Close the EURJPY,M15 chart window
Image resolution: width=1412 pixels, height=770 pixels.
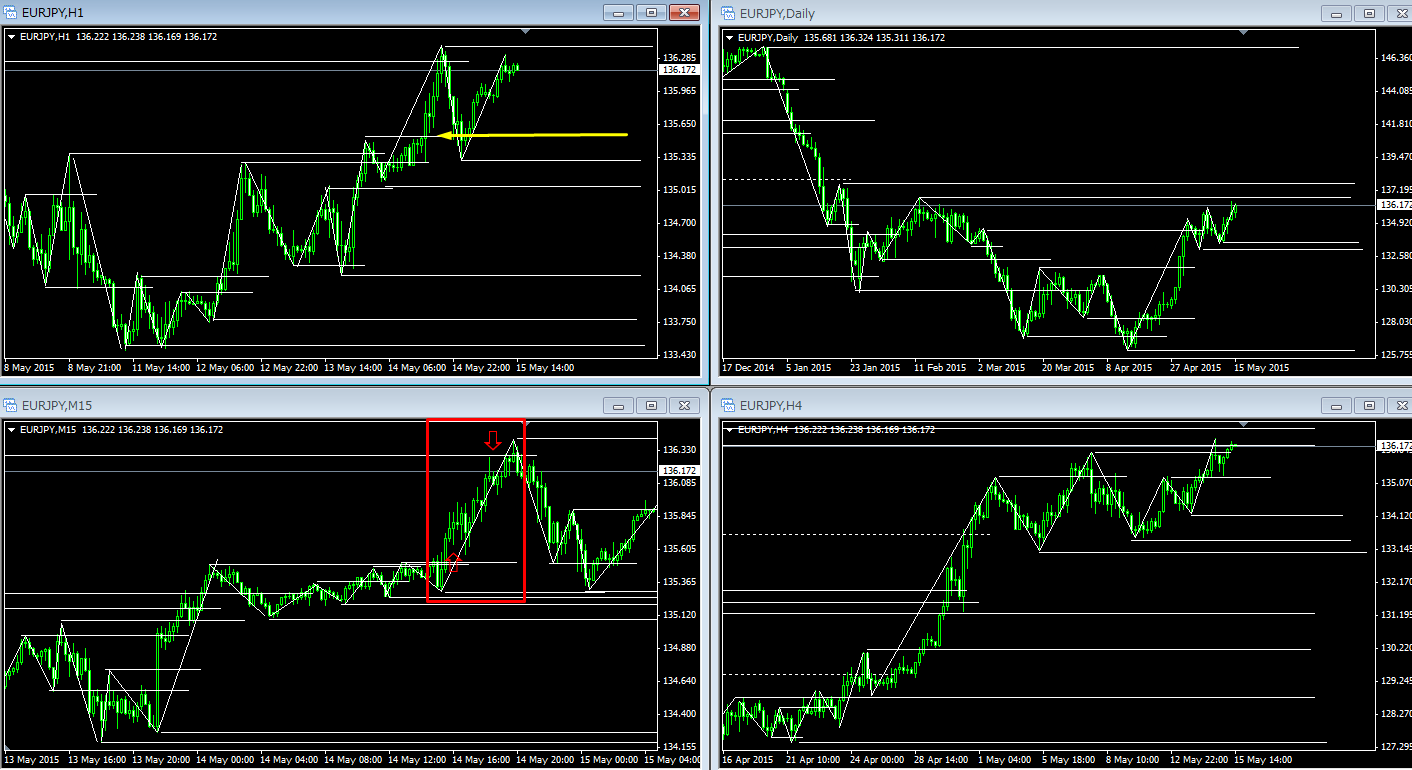tap(684, 405)
